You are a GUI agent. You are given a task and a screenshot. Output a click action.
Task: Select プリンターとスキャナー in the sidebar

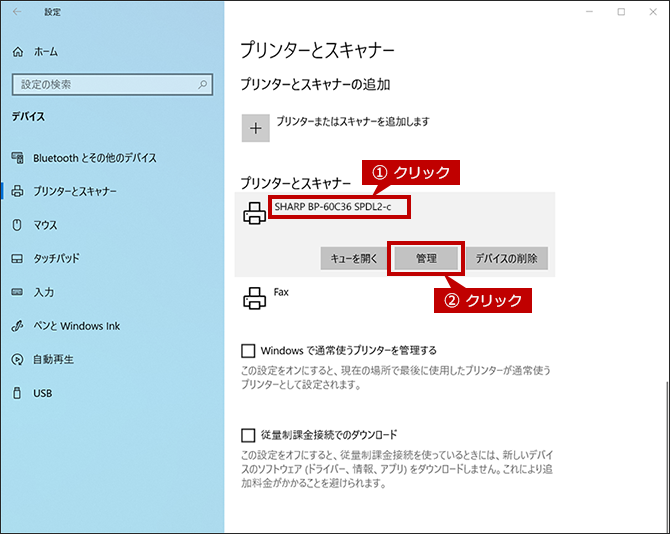tap(75, 191)
